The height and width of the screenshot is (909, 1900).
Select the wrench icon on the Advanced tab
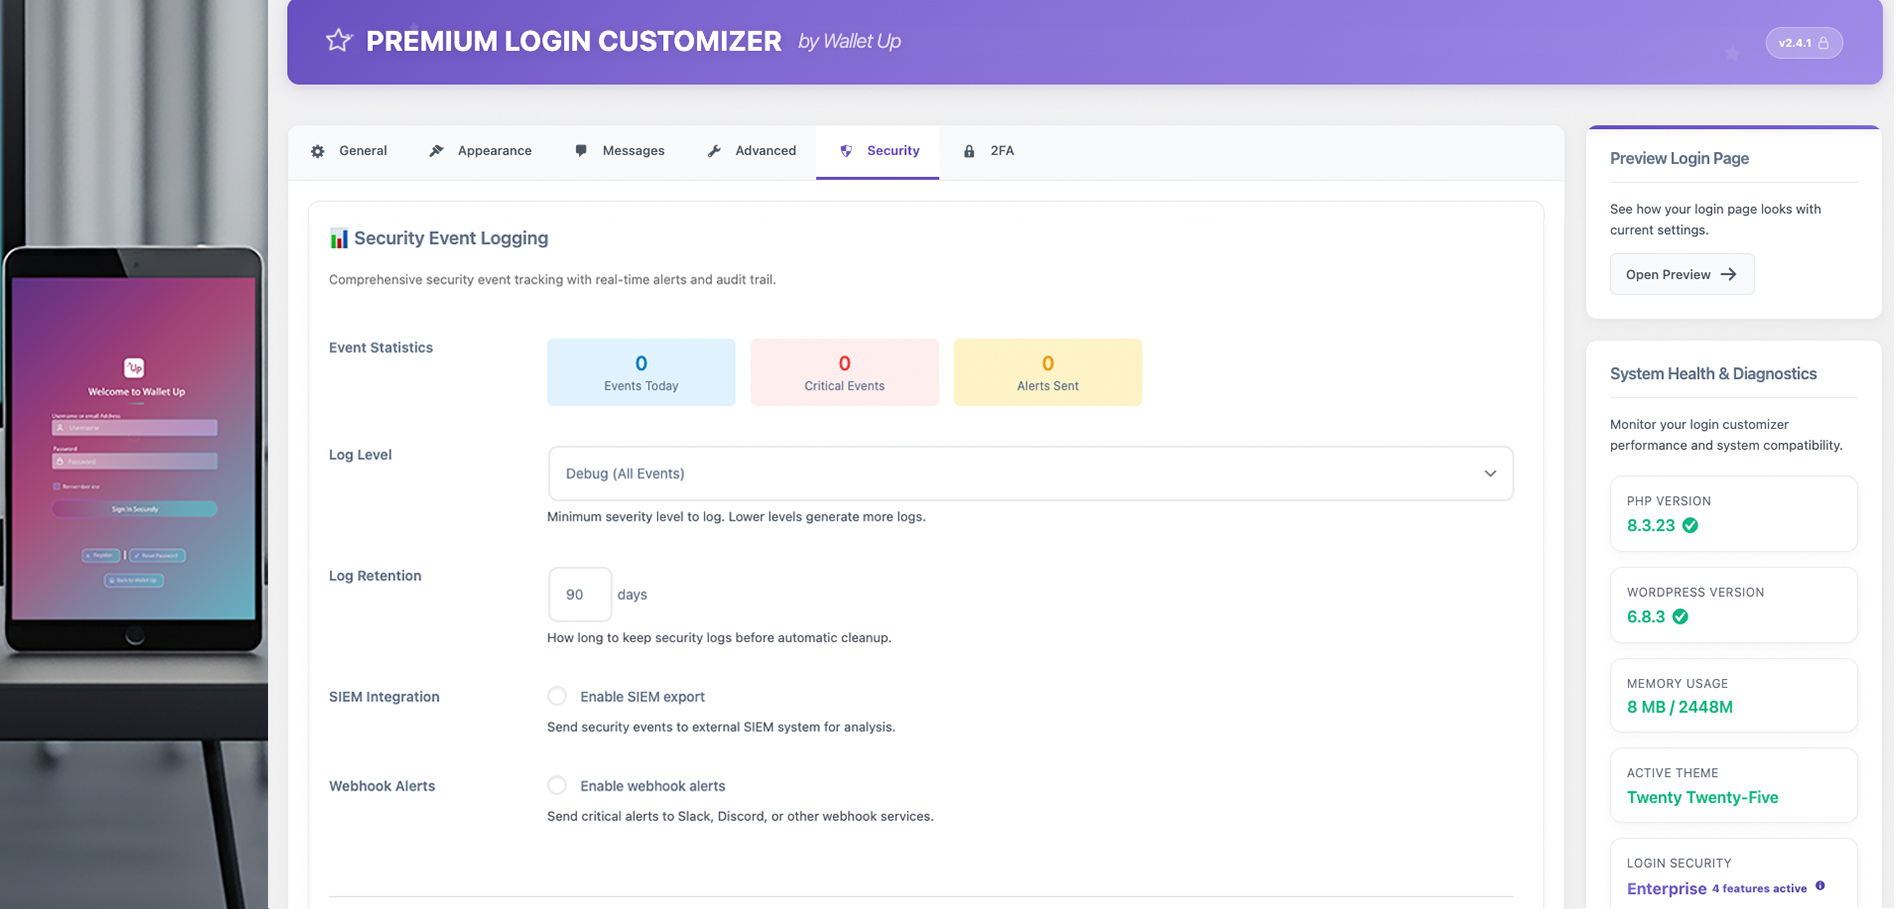pyautogui.click(x=715, y=150)
